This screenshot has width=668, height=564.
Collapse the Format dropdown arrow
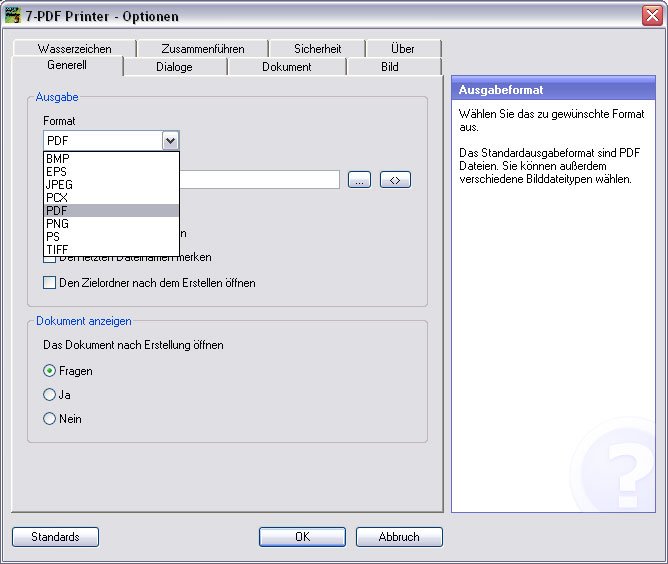170,141
